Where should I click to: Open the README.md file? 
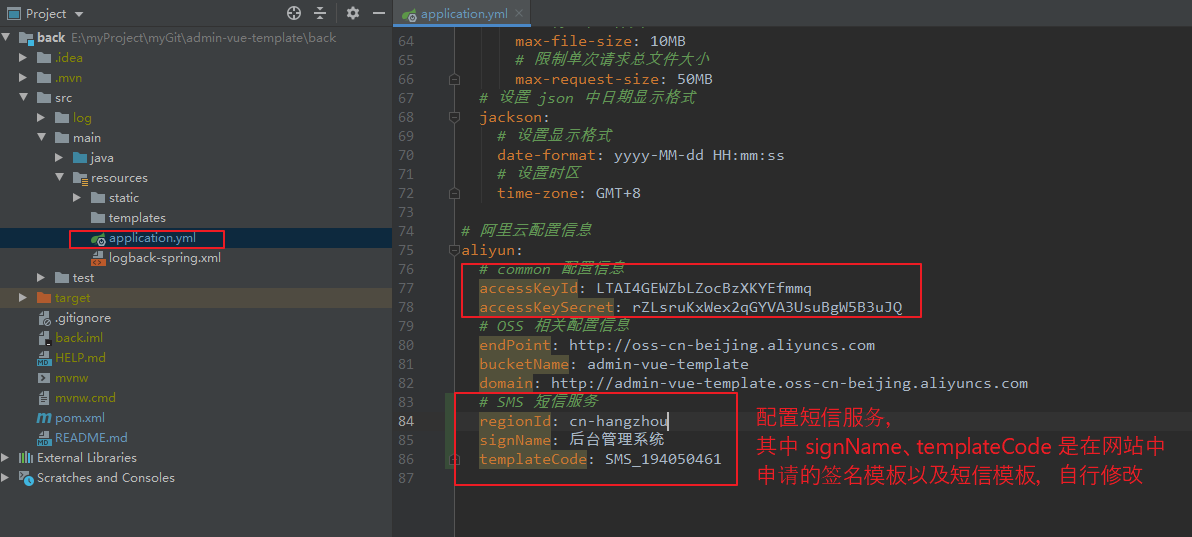(x=90, y=437)
